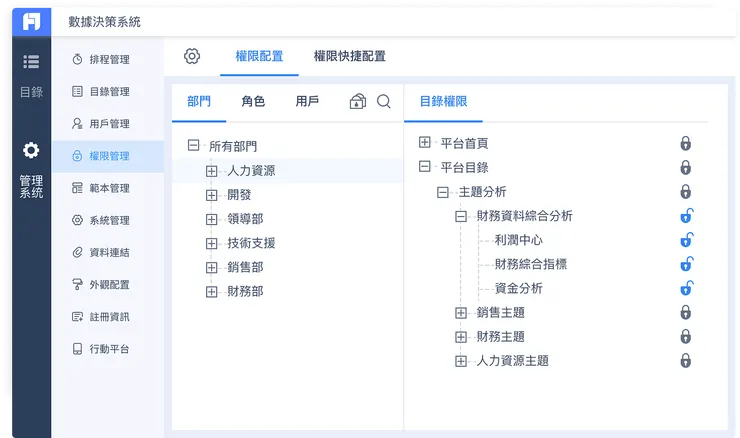Open the permission settings gear icon
This screenshot has height=438, width=740.
(192, 56)
